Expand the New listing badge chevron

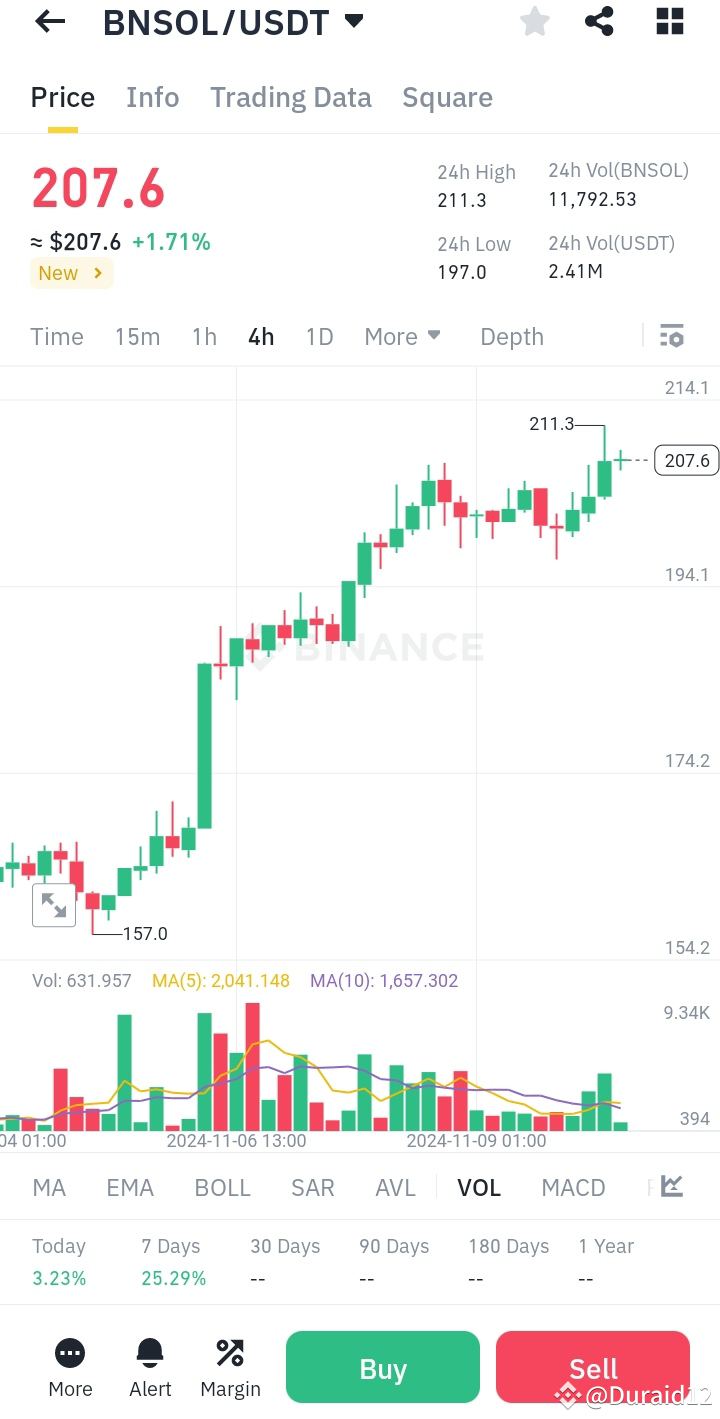pyautogui.click(x=97, y=272)
